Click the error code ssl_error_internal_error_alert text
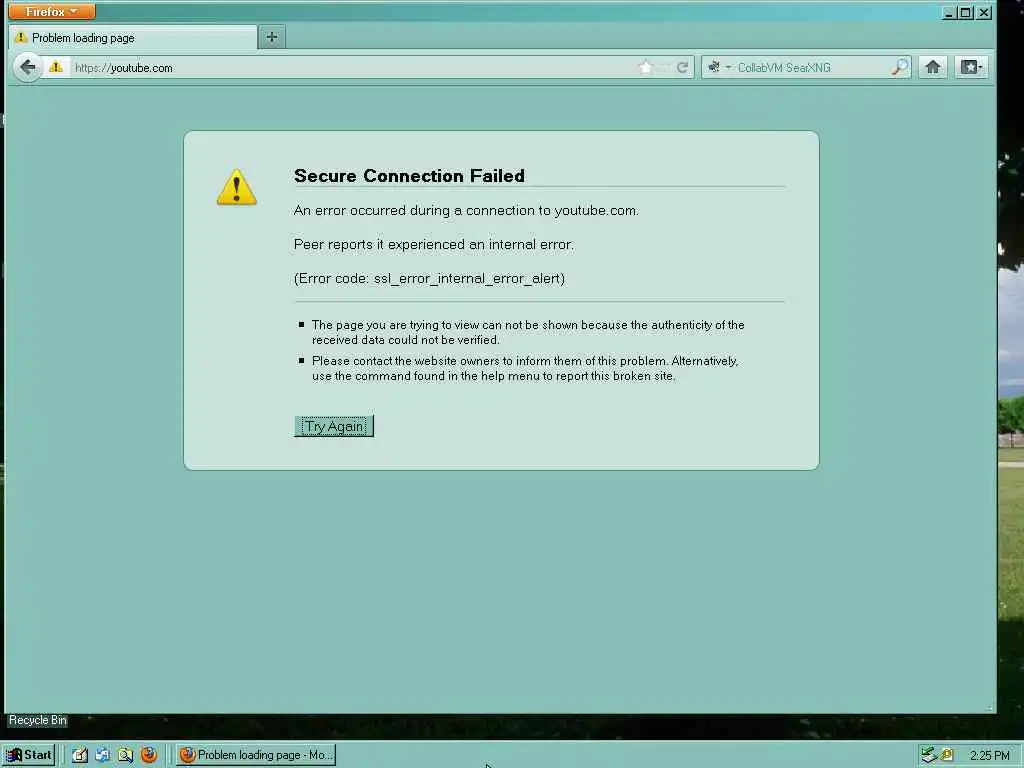Screen dimensions: 1024x768 (429, 279)
